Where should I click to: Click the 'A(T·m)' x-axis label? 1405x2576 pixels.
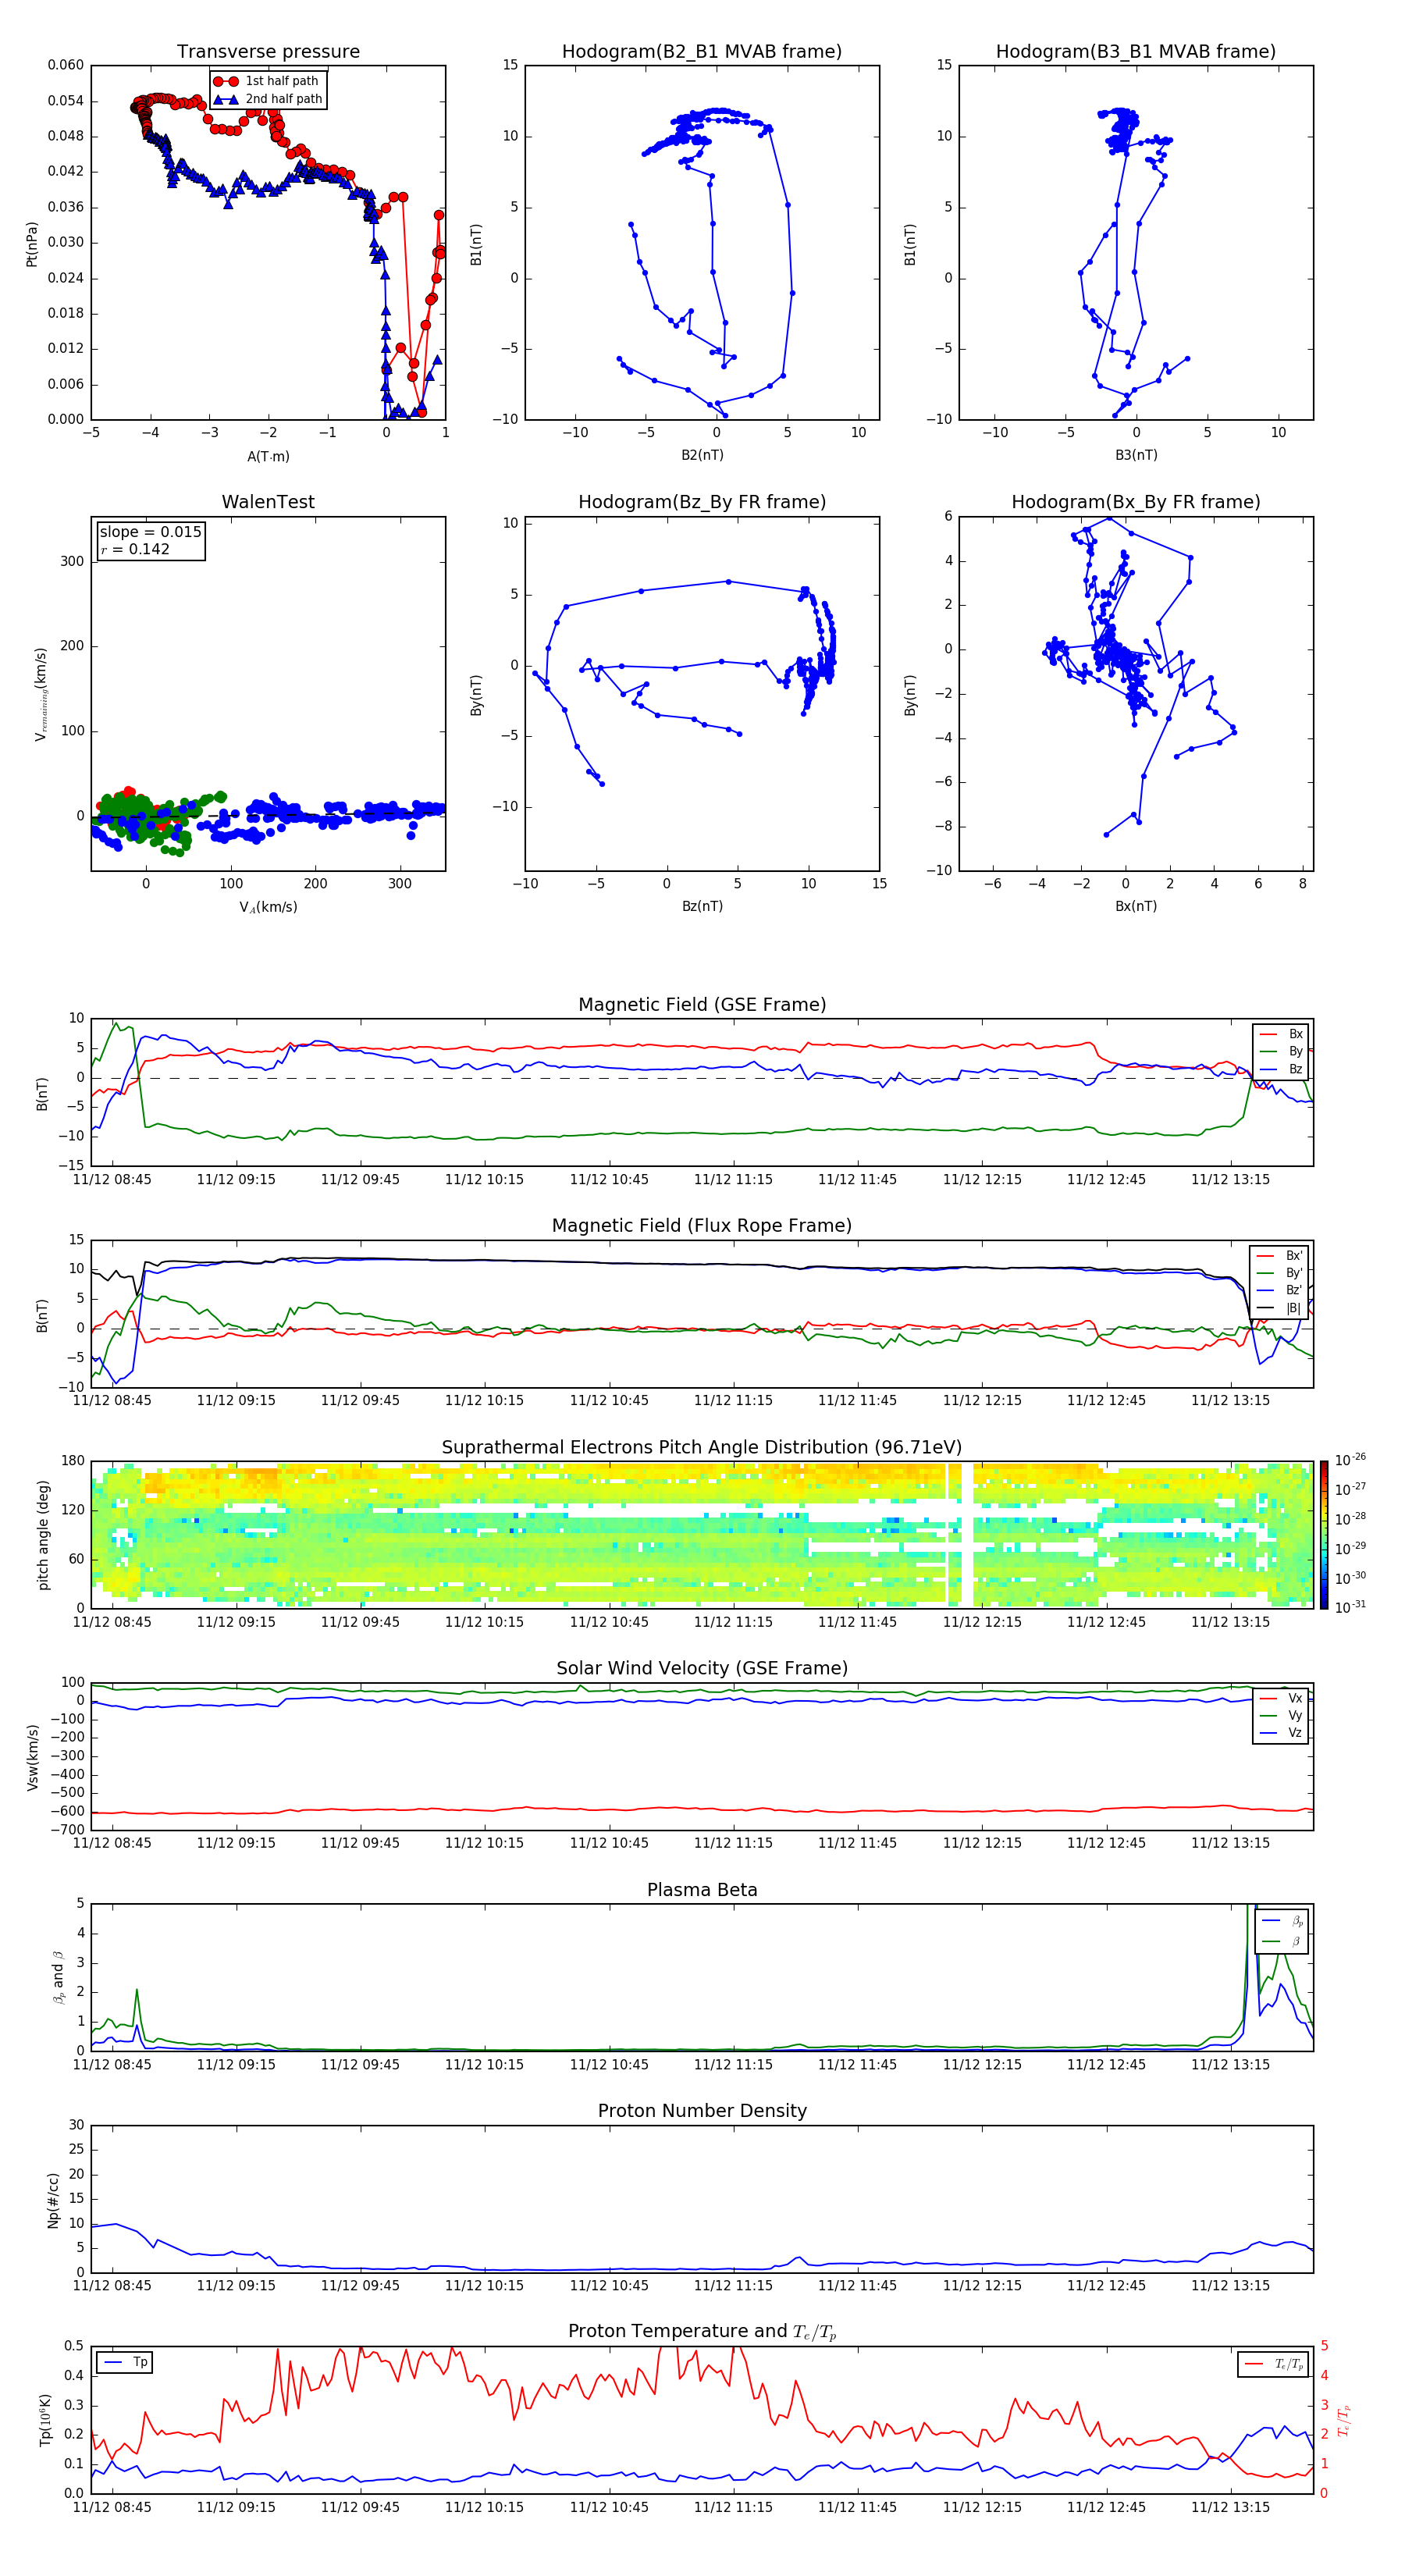pos(268,457)
